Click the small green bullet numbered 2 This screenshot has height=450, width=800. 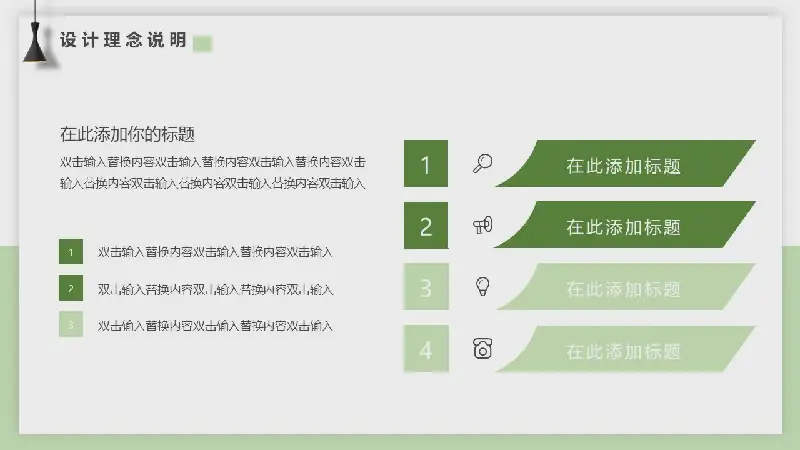pyautogui.click(x=71, y=289)
